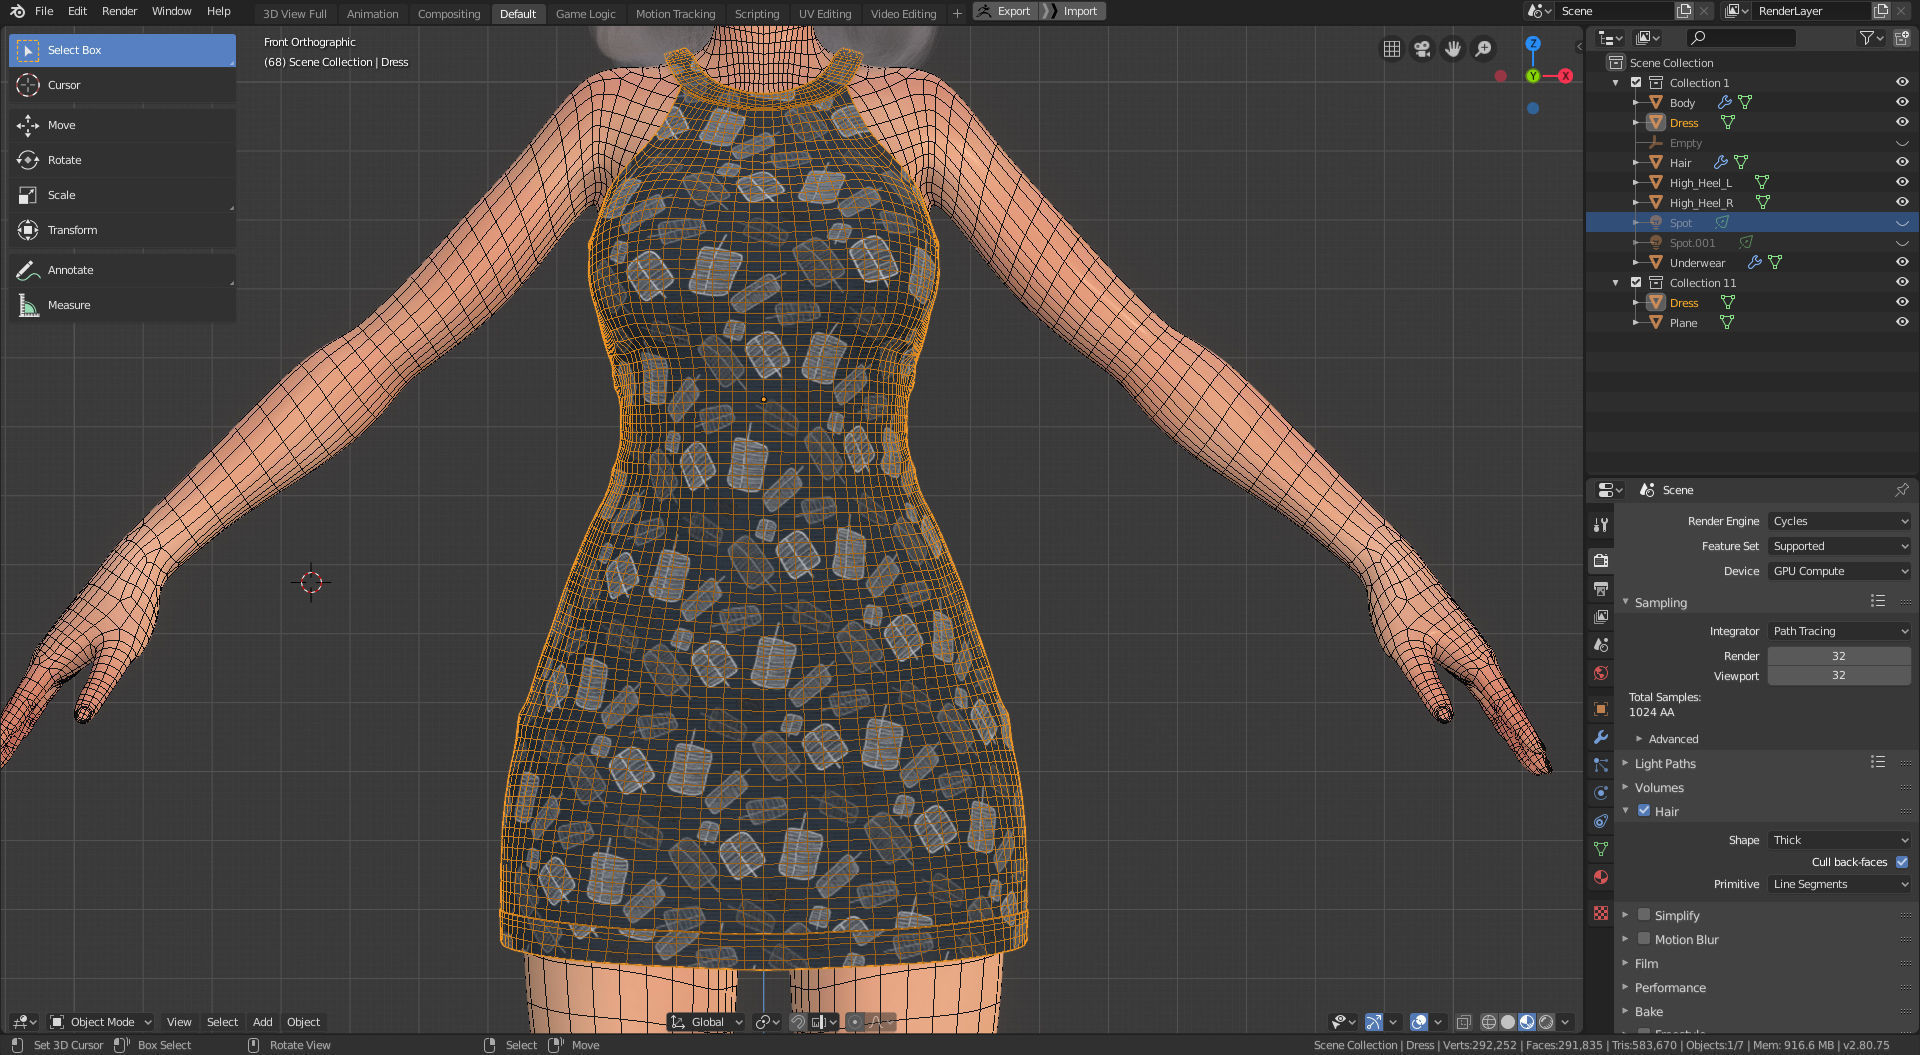Hide Plane object in outliner
Viewport: 1920px width, 1055px height.
tap(1902, 322)
